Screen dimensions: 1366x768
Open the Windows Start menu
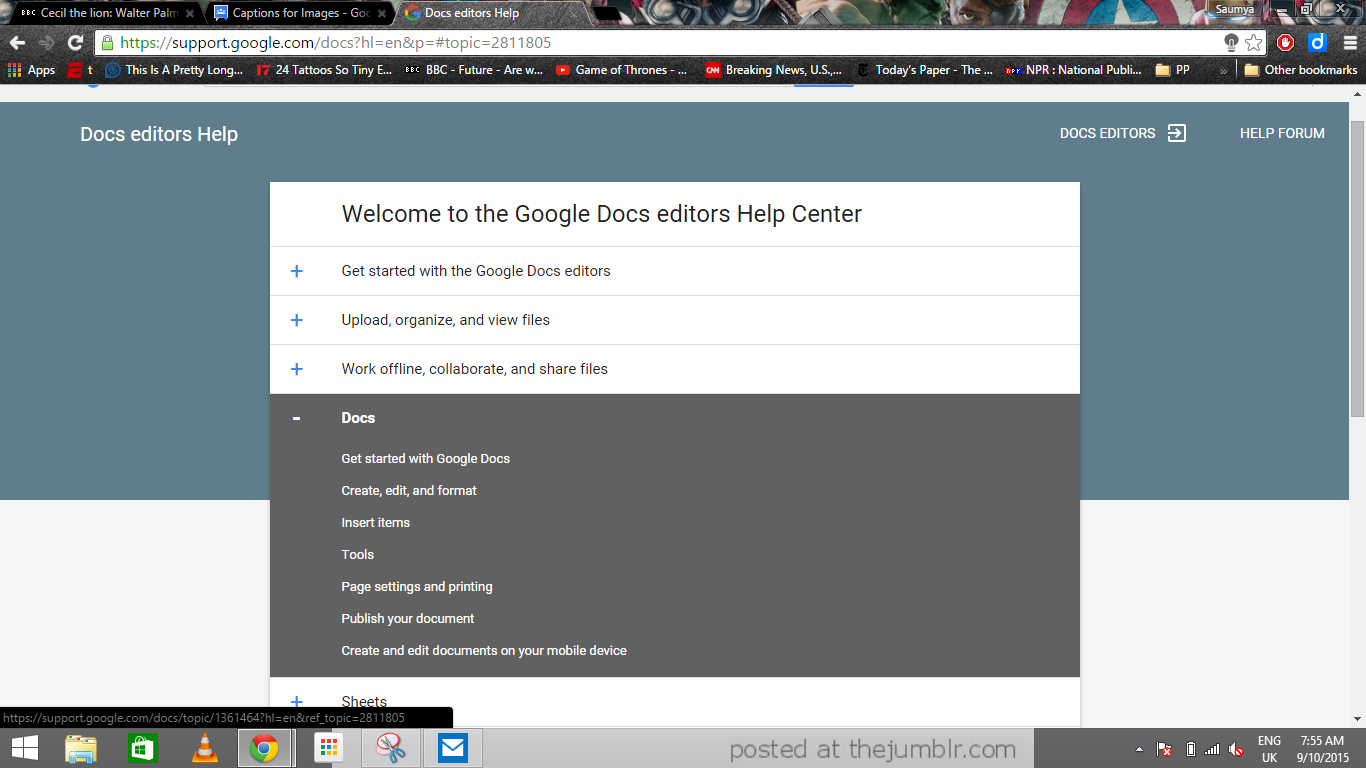coord(25,748)
